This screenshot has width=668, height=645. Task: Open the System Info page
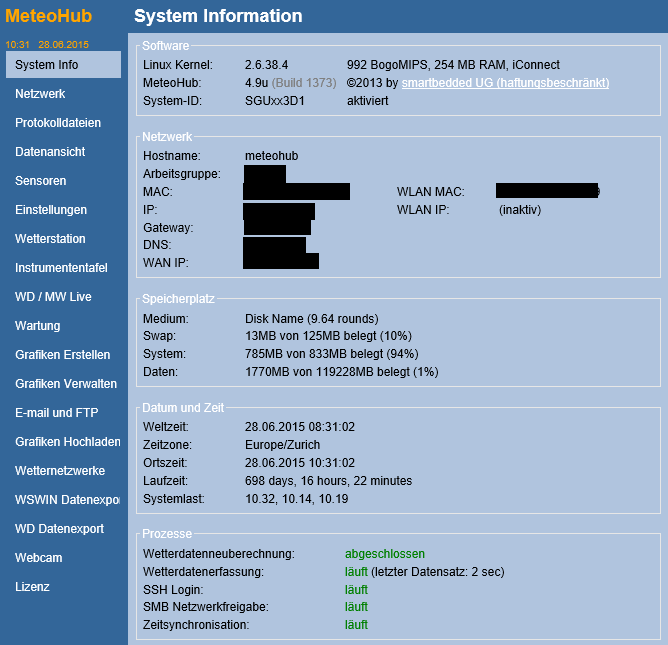(47, 65)
